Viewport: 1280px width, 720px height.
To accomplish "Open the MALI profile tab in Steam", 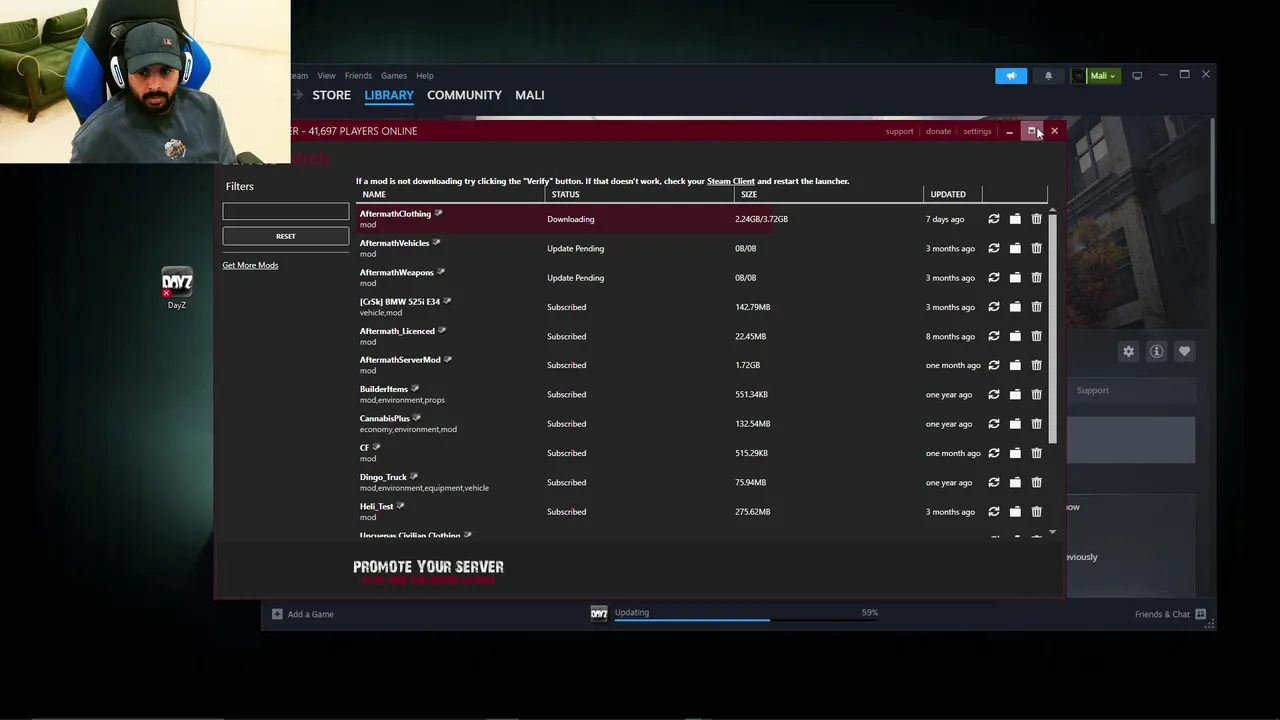I will (x=530, y=95).
